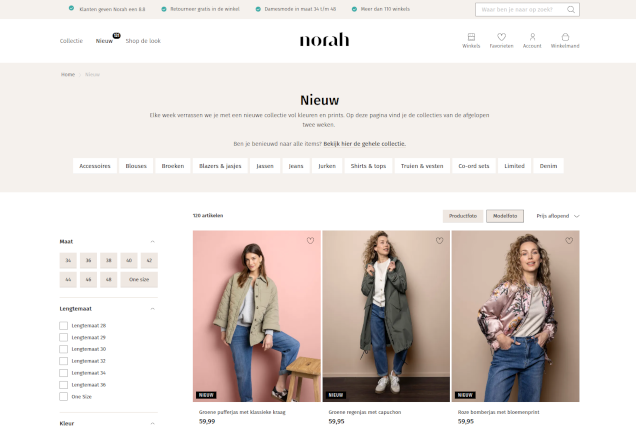Favorite the groene regenjas with heart icon
The image size is (636, 437).
click(439, 241)
